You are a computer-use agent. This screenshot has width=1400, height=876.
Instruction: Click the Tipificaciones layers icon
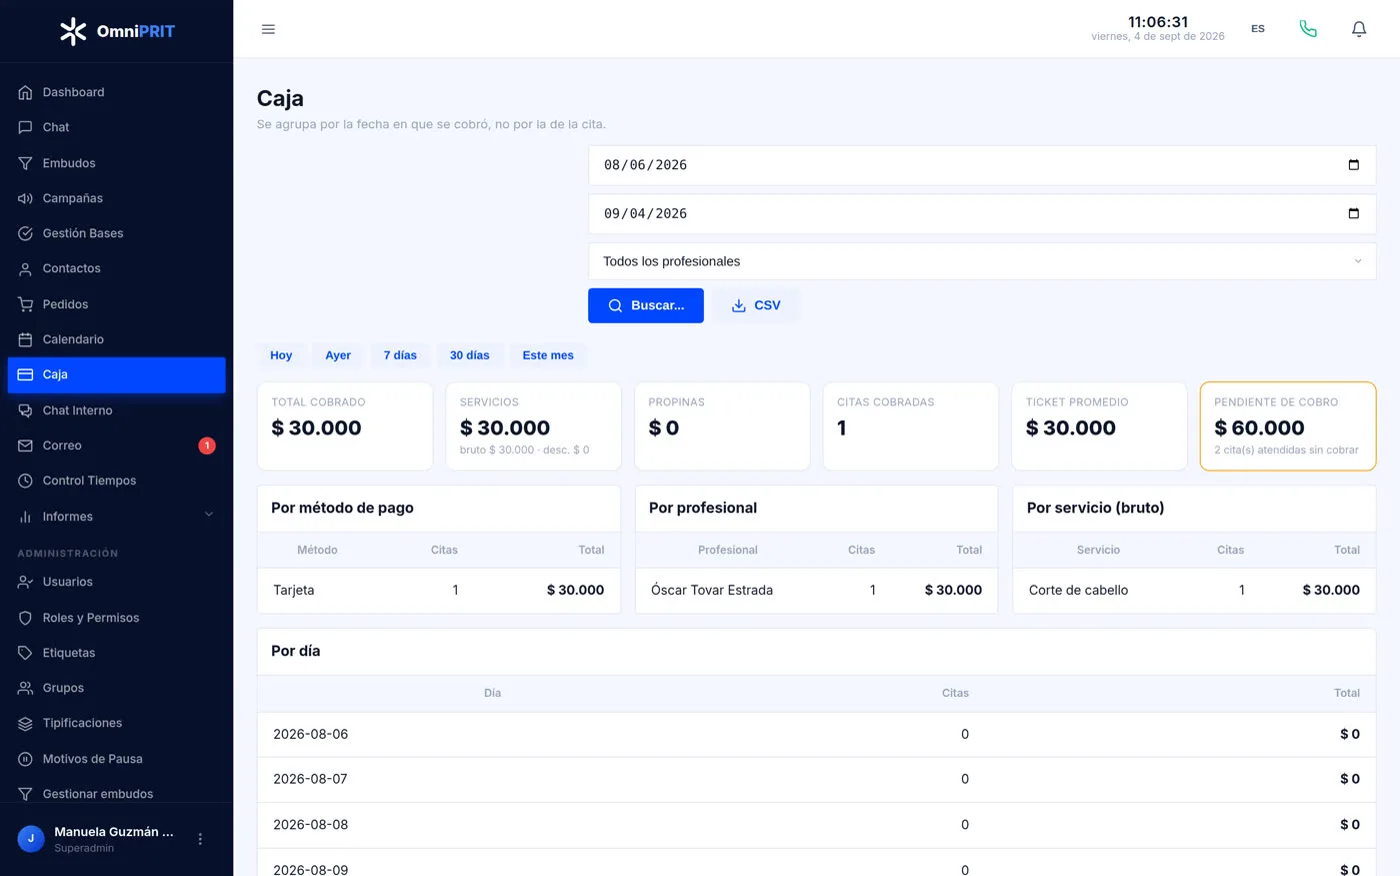(25, 723)
